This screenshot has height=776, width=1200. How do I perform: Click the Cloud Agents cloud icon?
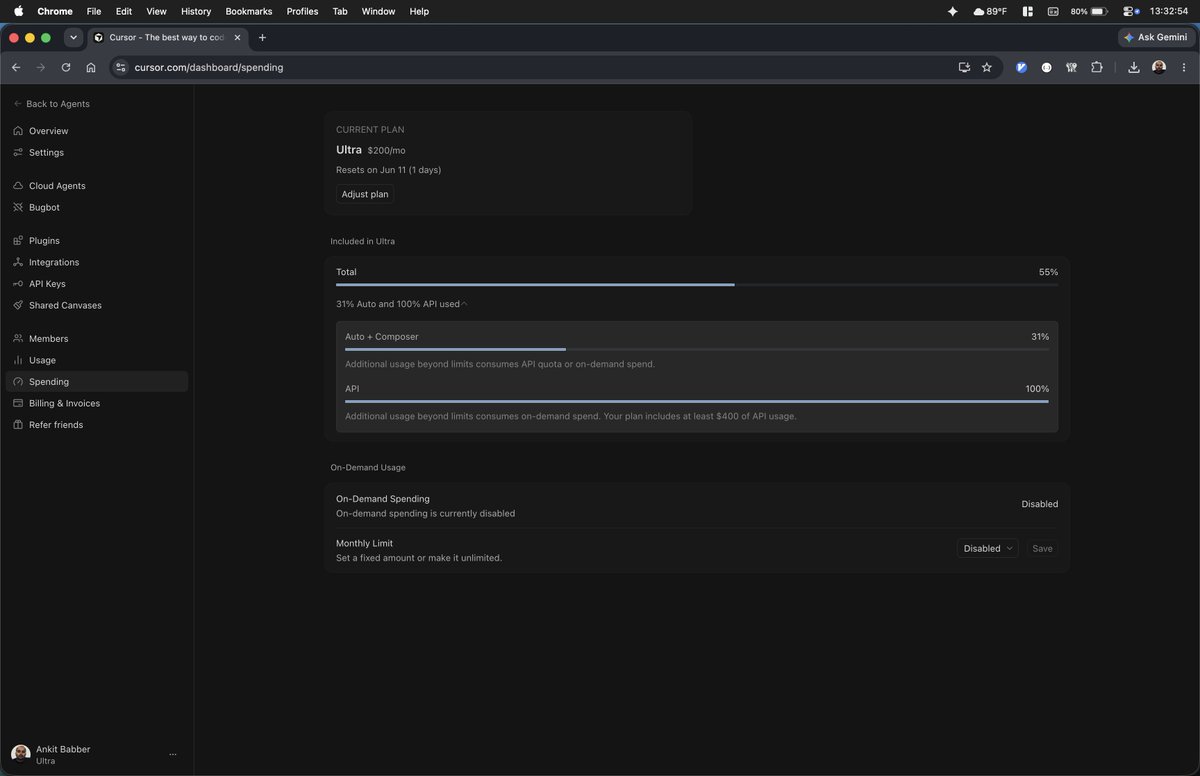click(18, 186)
